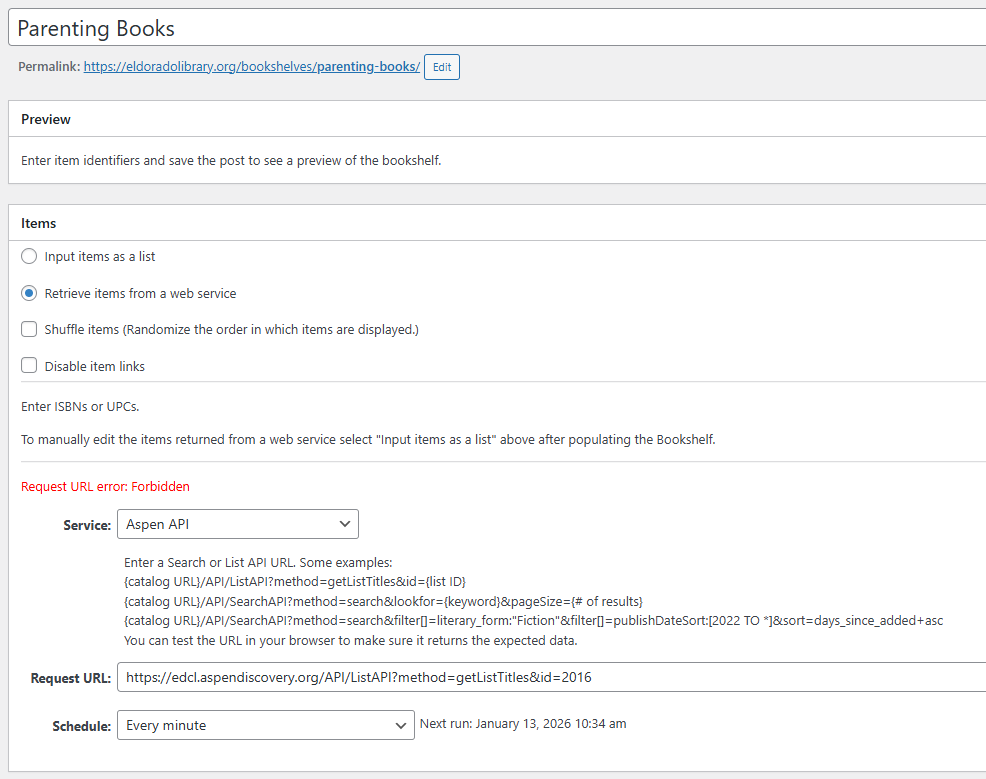Click the example getListTitles URL line

(295, 581)
